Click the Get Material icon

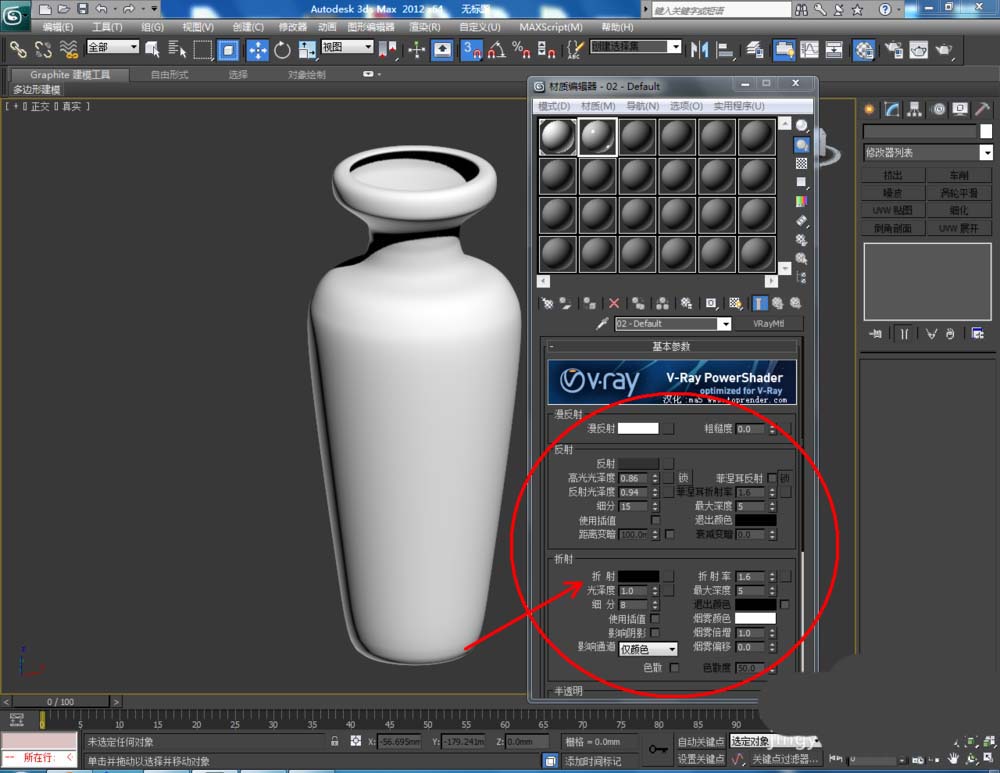point(547,304)
